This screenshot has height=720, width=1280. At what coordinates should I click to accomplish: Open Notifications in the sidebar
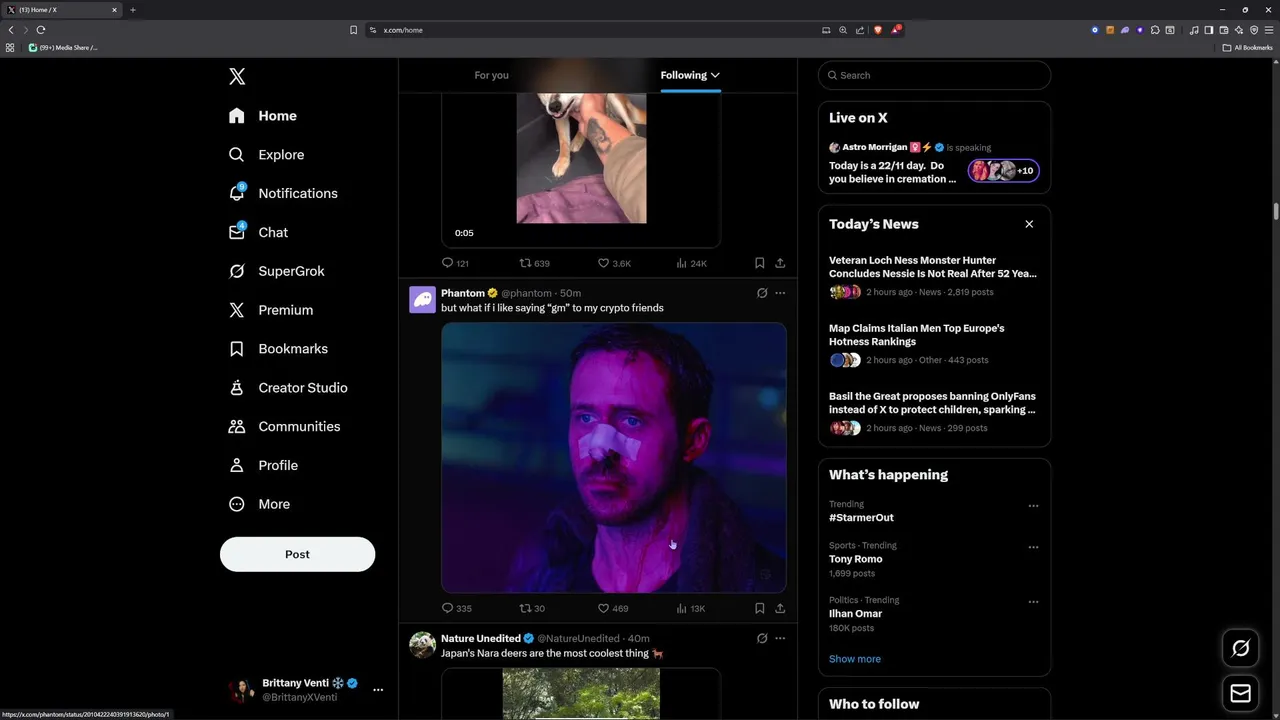(x=283, y=193)
